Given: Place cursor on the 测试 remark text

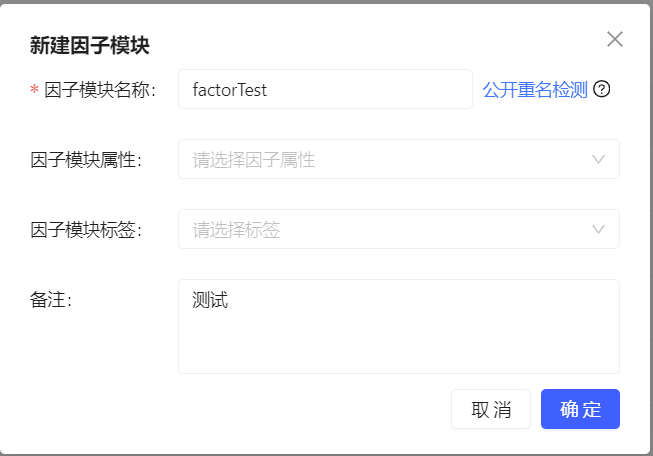Looking at the screenshot, I should tap(210, 299).
